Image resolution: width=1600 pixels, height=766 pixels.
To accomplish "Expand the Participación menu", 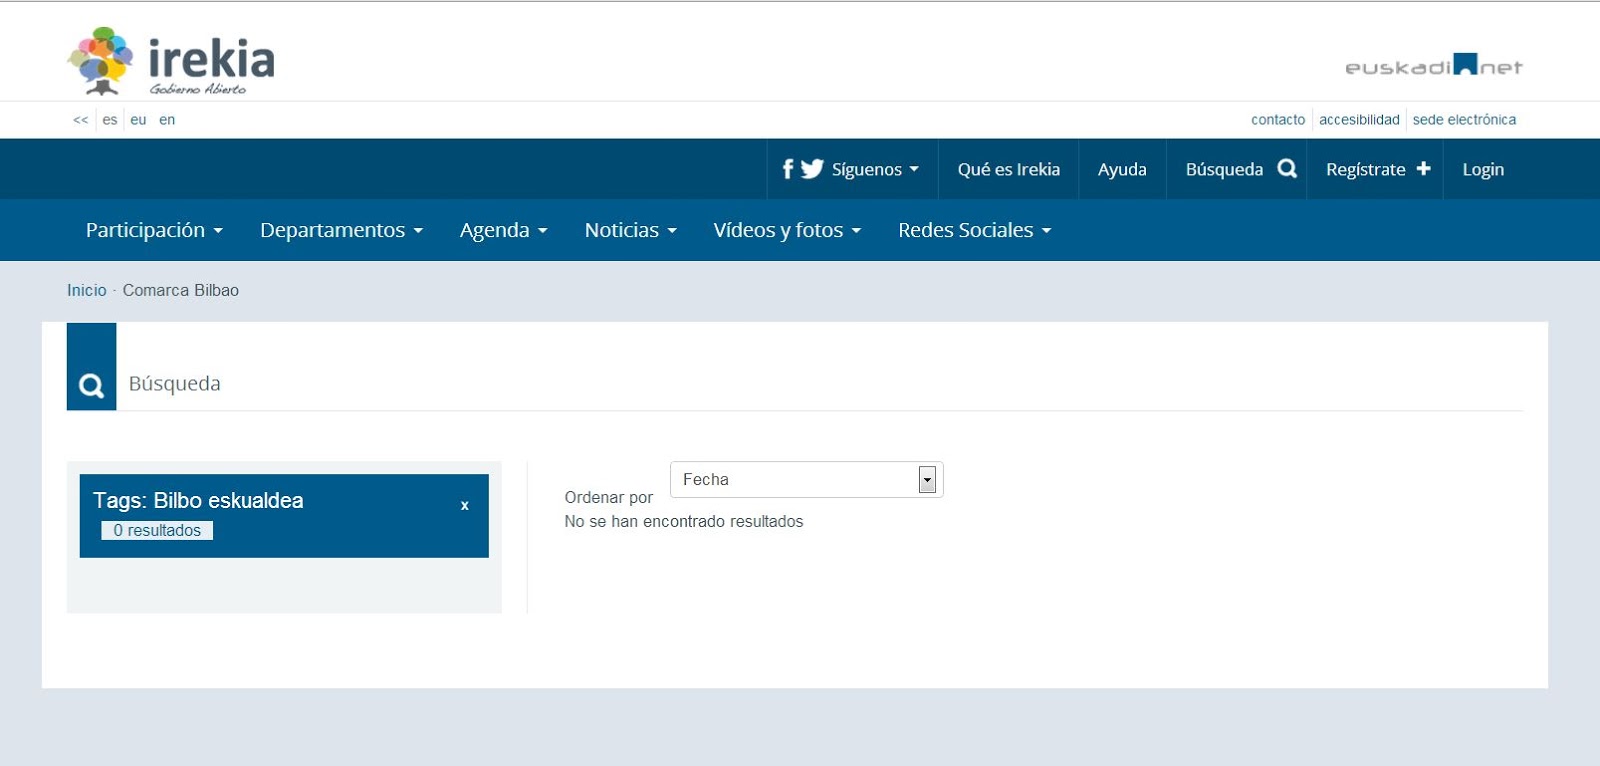I will (154, 230).
